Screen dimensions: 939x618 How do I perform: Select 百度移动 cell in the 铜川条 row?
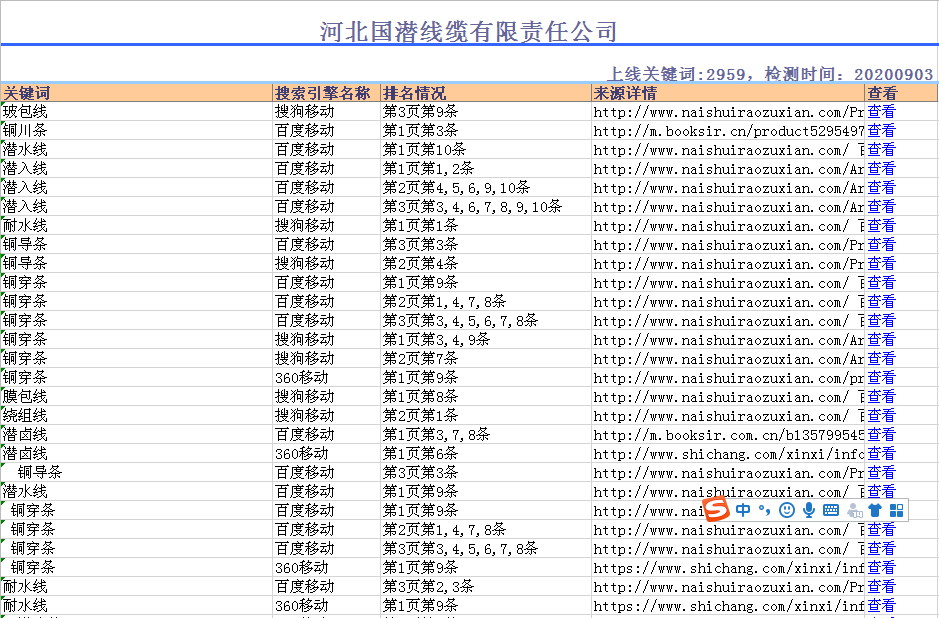click(x=326, y=131)
